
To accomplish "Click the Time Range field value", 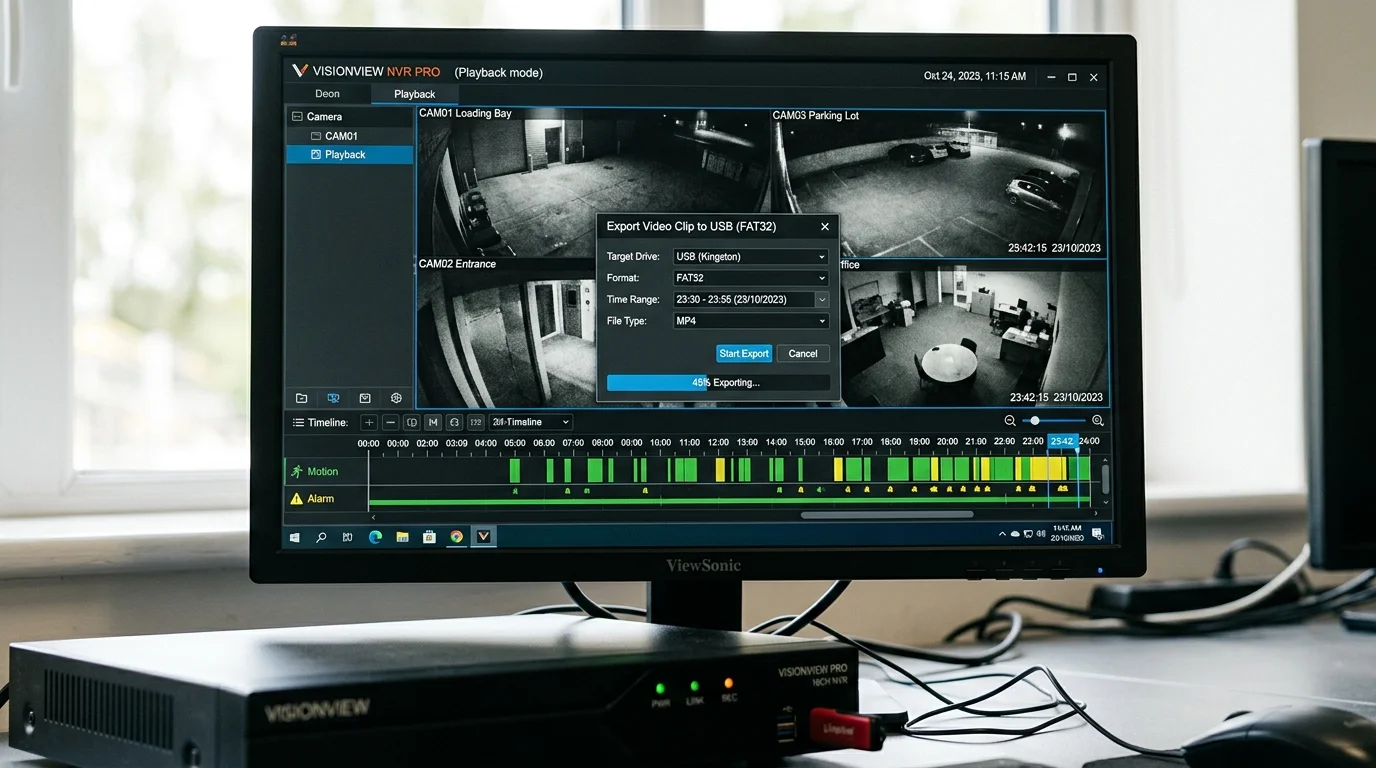I will 744,300.
